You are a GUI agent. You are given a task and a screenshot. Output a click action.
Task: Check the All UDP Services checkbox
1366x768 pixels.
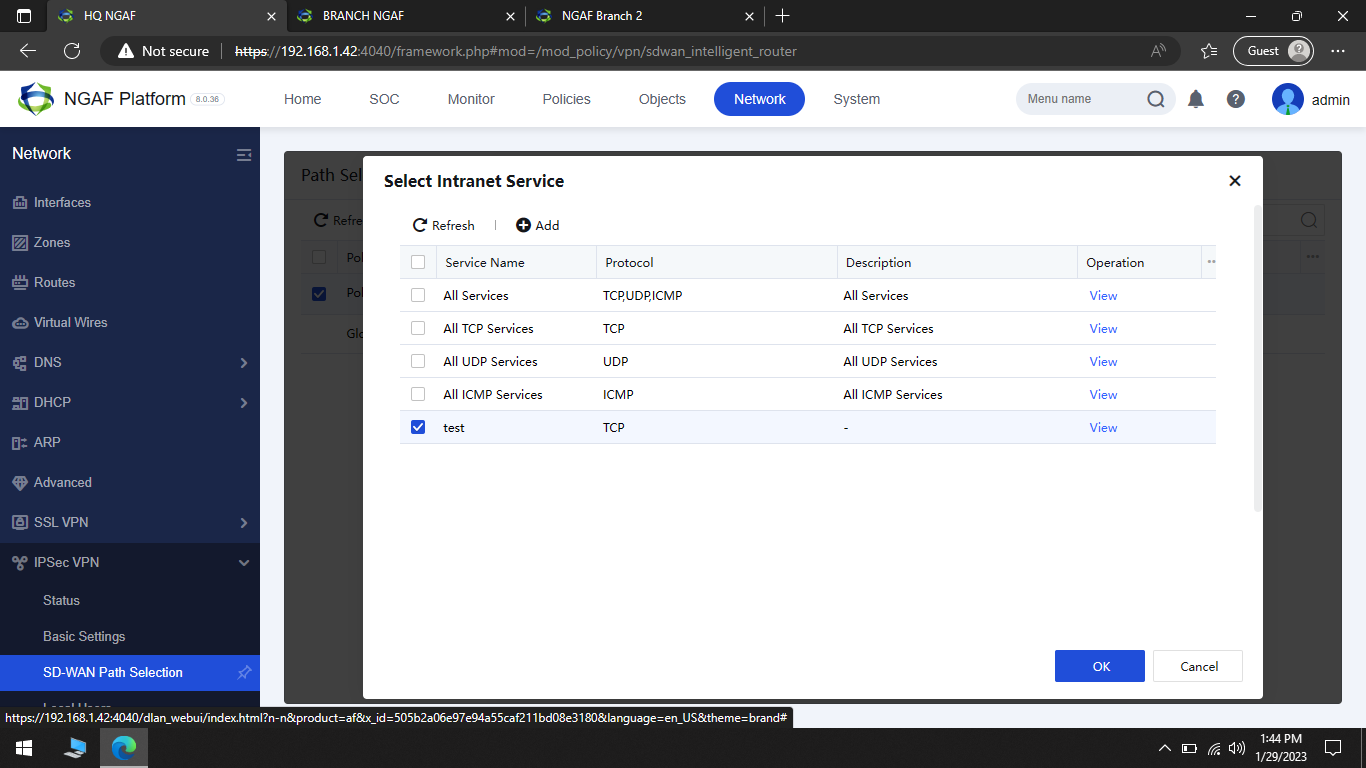(x=418, y=361)
